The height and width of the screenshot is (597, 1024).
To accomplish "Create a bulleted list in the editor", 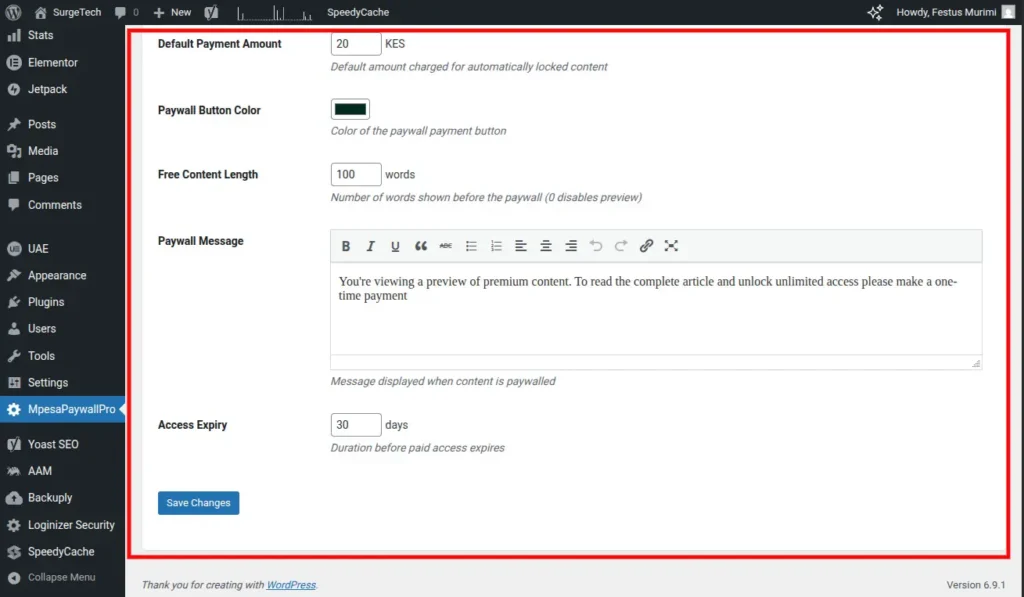I will click(472, 246).
